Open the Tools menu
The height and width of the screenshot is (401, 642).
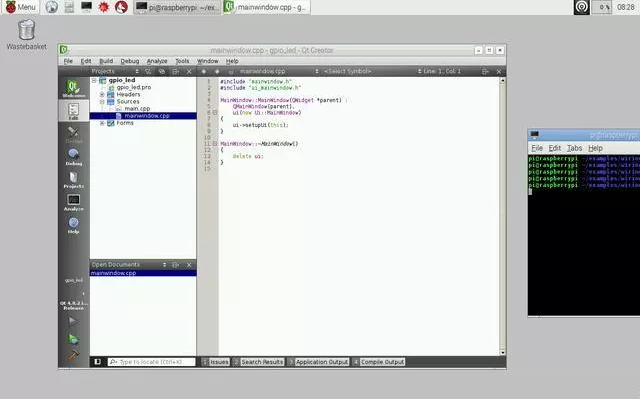[x=181, y=61]
